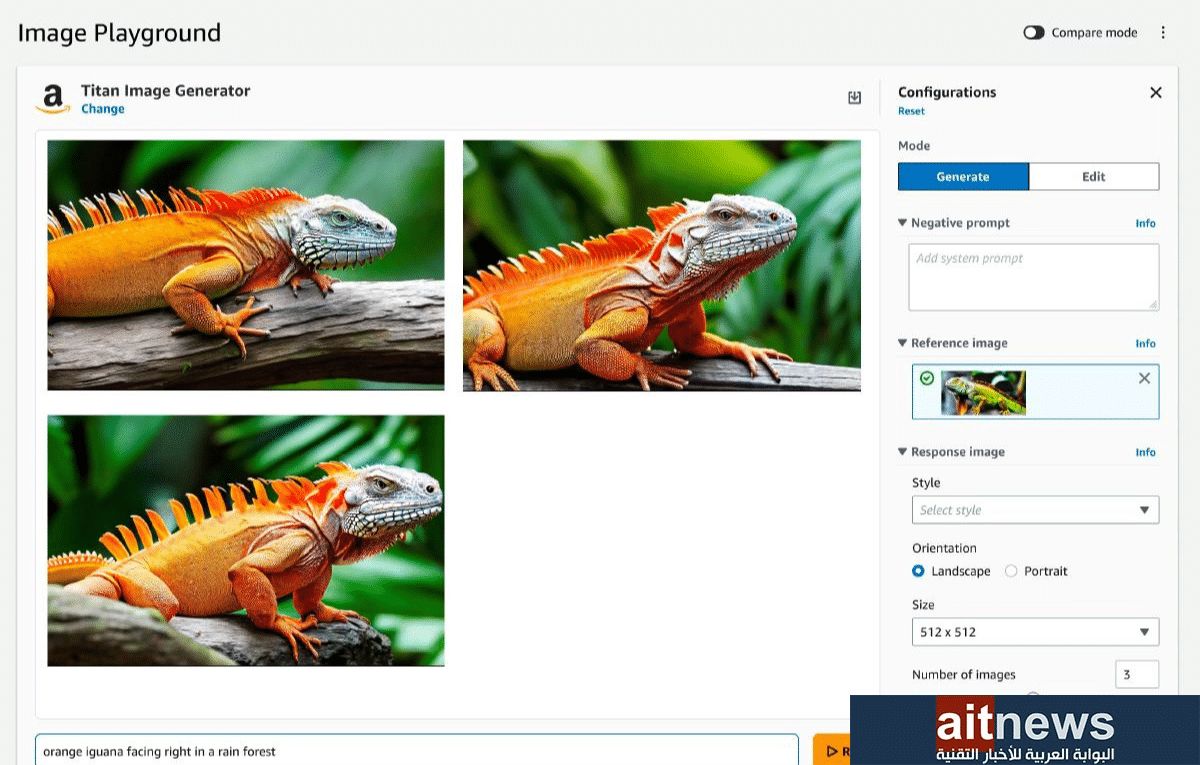Image resolution: width=1200 pixels, height=765 pixels.
Task: Collapse the Negative prompt section
Action: (903, 223)
